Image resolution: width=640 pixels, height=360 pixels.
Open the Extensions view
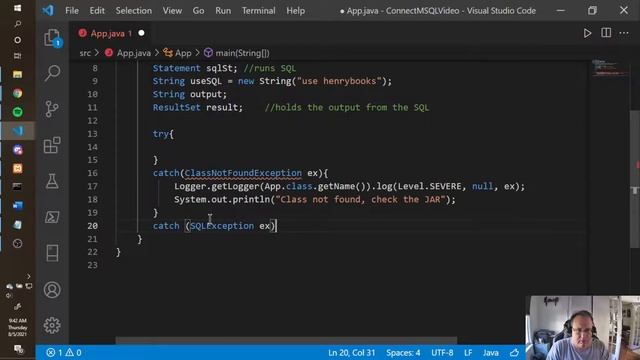click(x=52, y=145)
